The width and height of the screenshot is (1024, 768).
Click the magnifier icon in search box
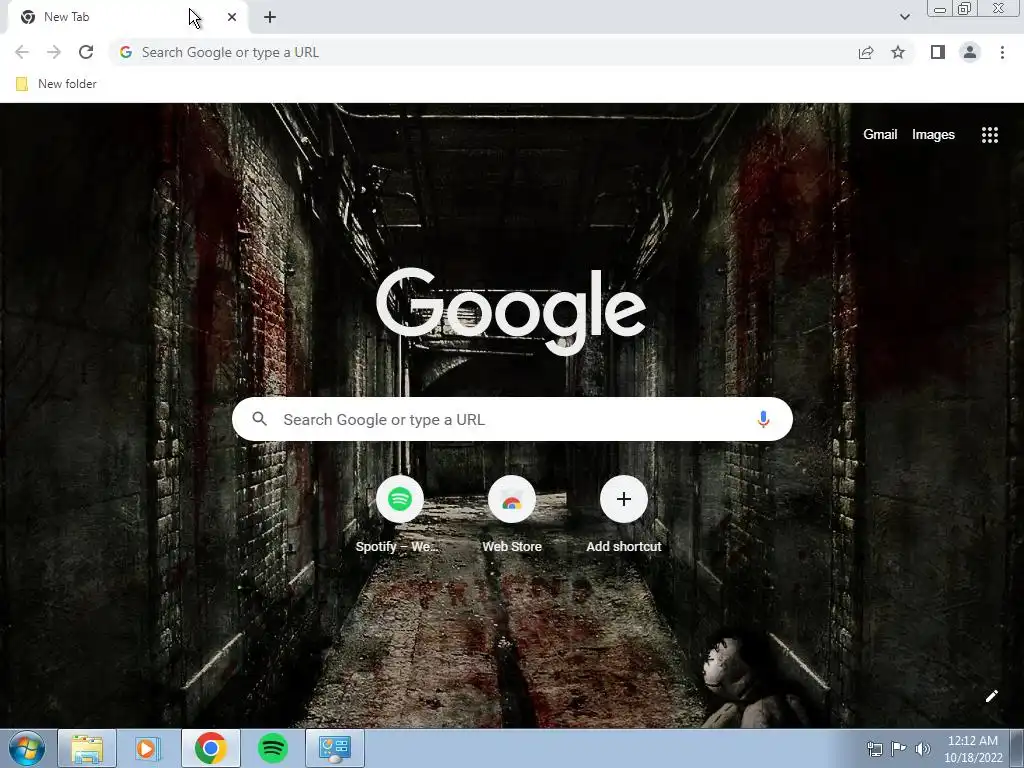pyautogui.click(x=259, y=419)
